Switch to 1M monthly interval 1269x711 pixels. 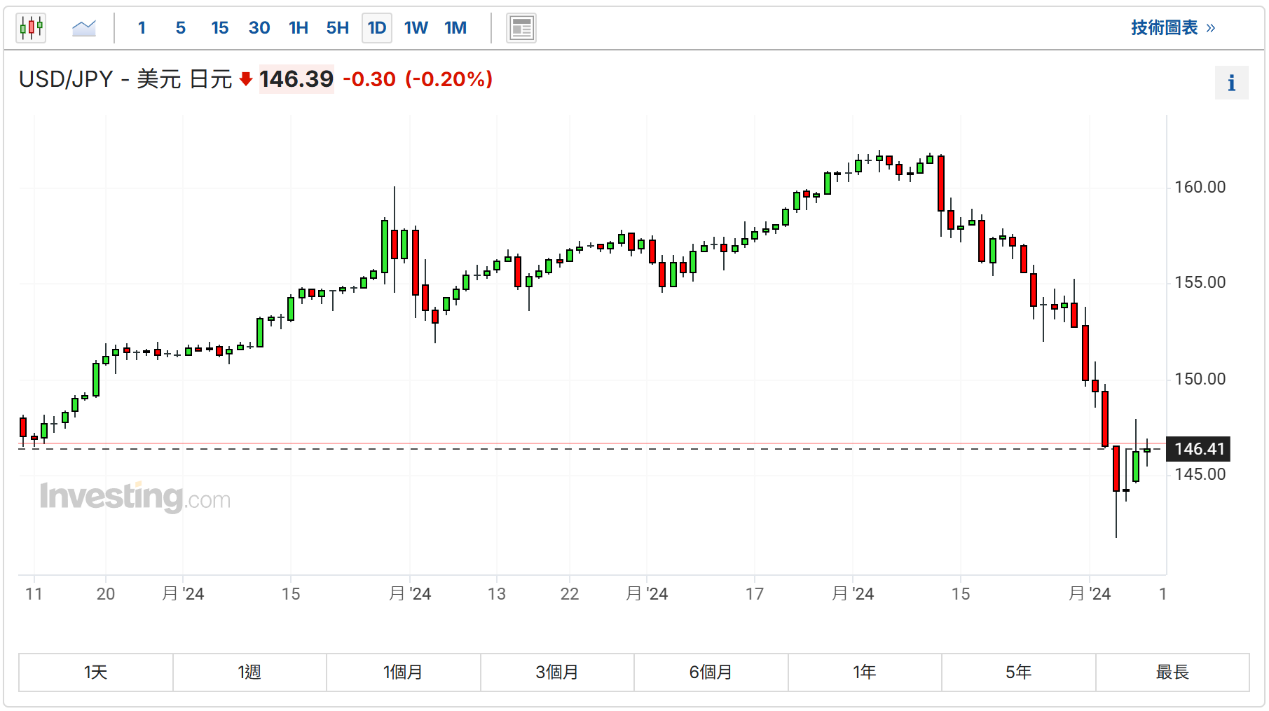pos(455,28)
